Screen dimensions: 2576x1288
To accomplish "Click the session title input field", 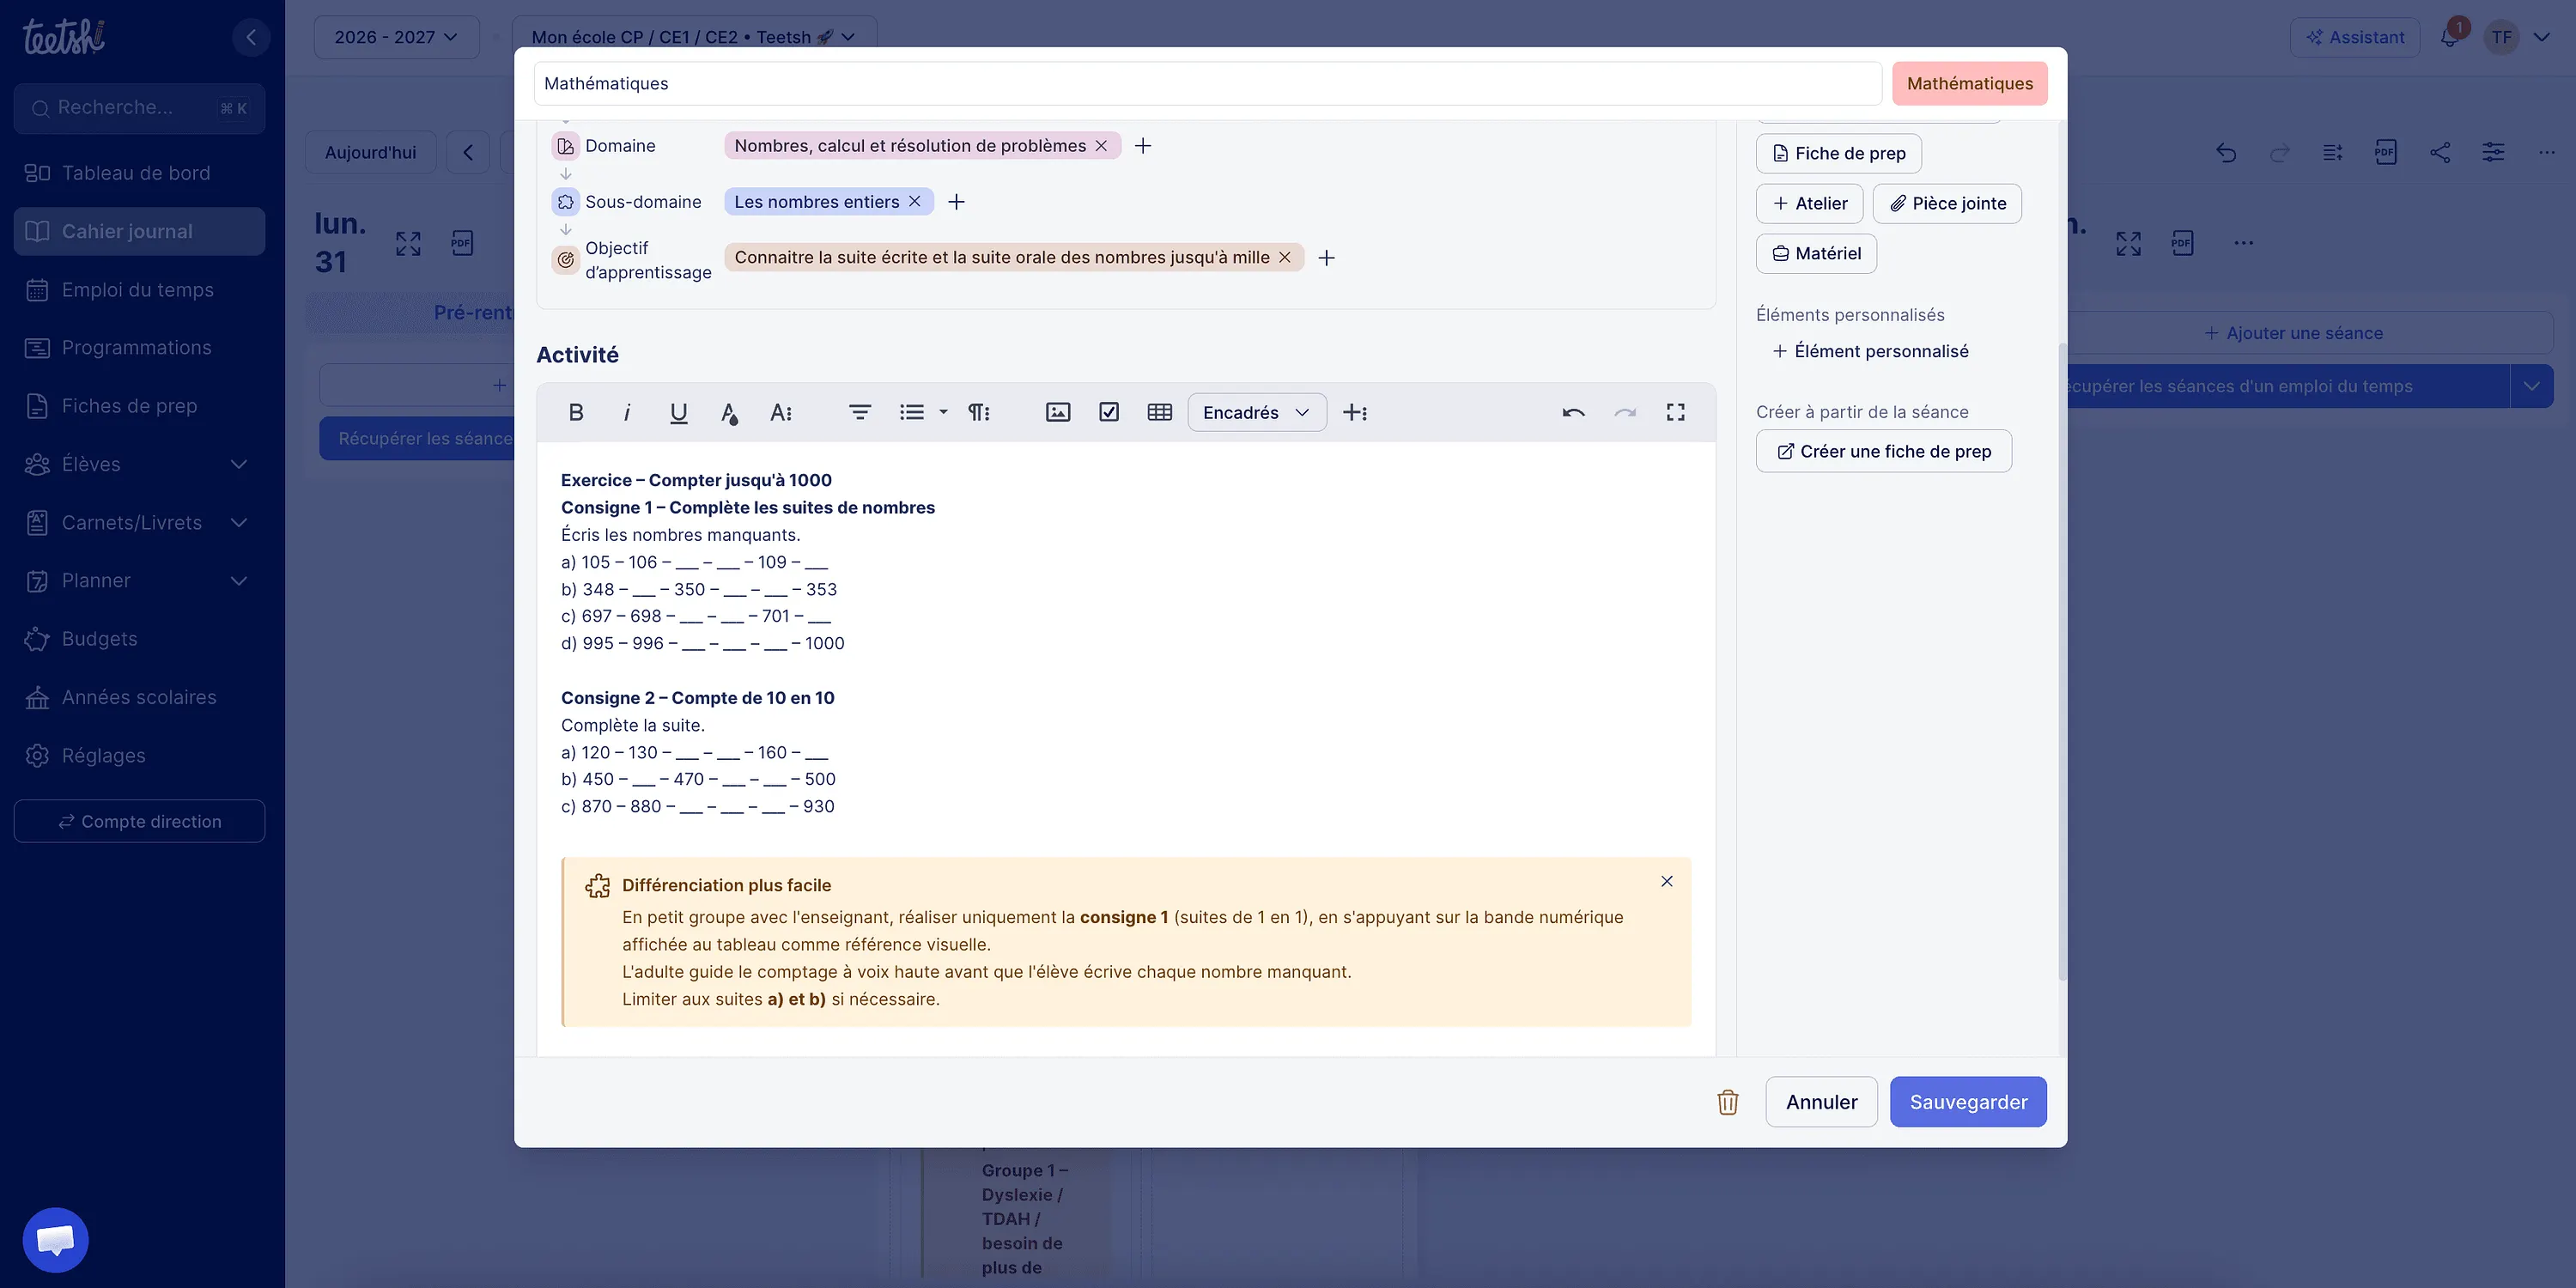I will click(x=1208, y=83).
